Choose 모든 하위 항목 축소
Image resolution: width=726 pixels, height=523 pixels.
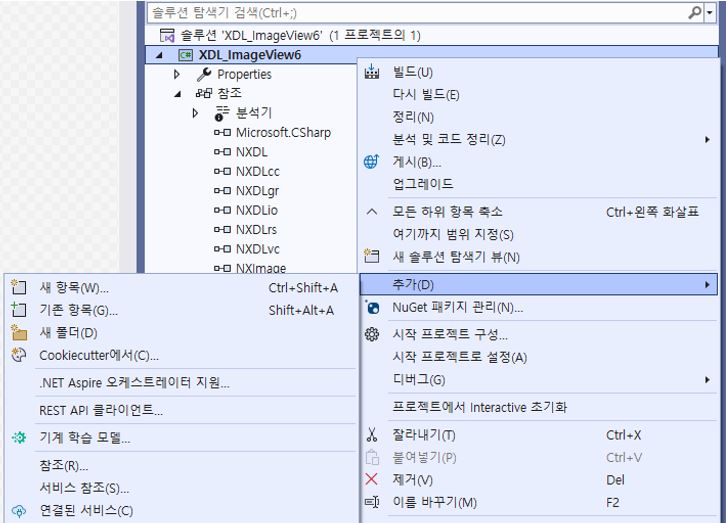click(x=447, y=212)
